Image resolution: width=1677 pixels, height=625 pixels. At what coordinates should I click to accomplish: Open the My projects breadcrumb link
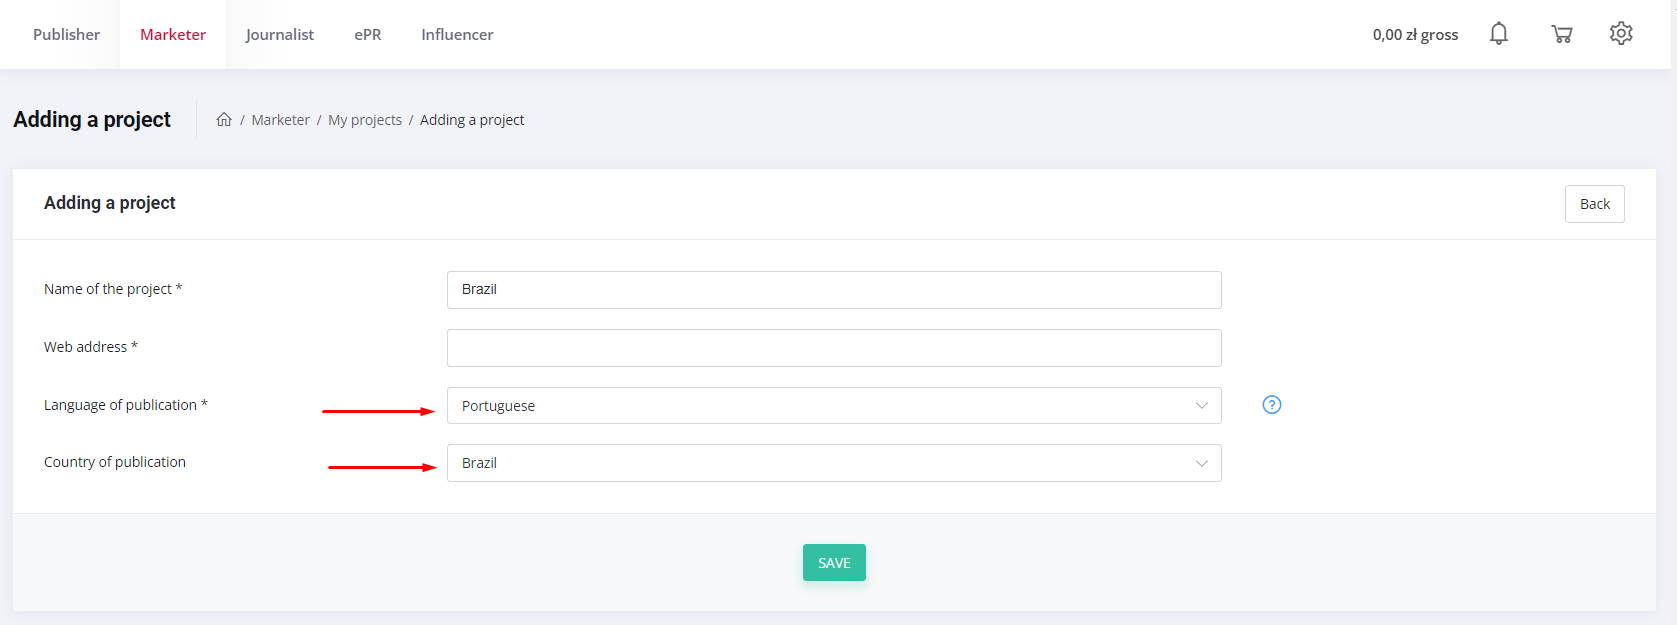click(x=365, y=120)
